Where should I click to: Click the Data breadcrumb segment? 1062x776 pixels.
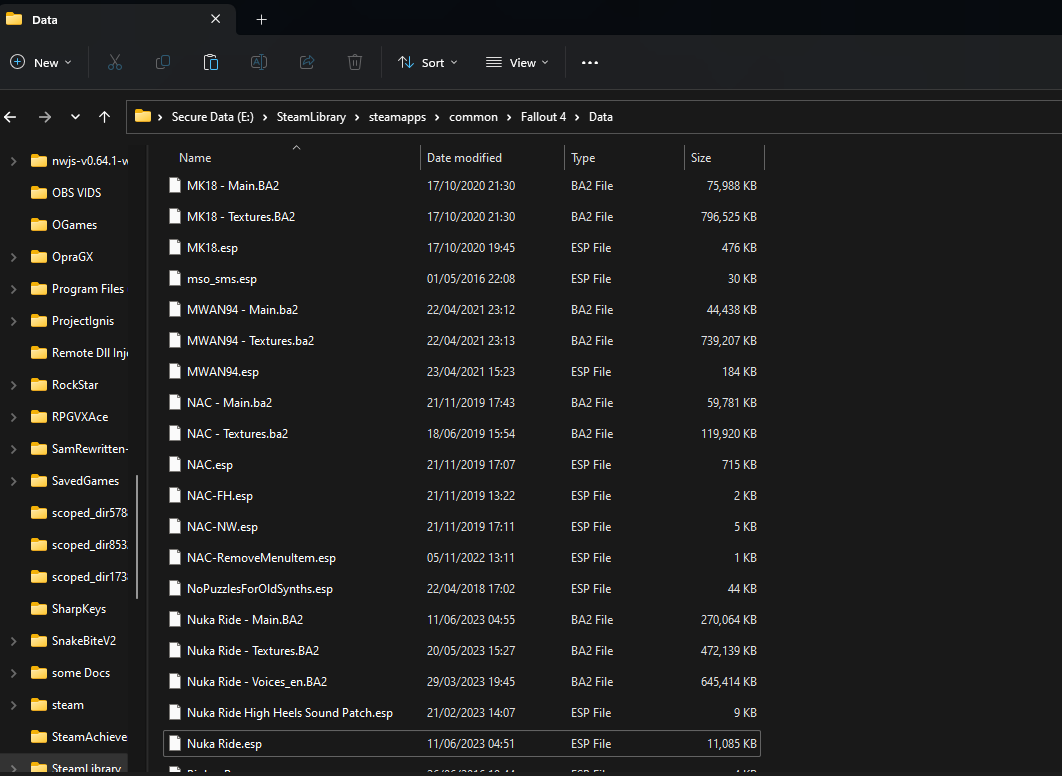(601, 116)
